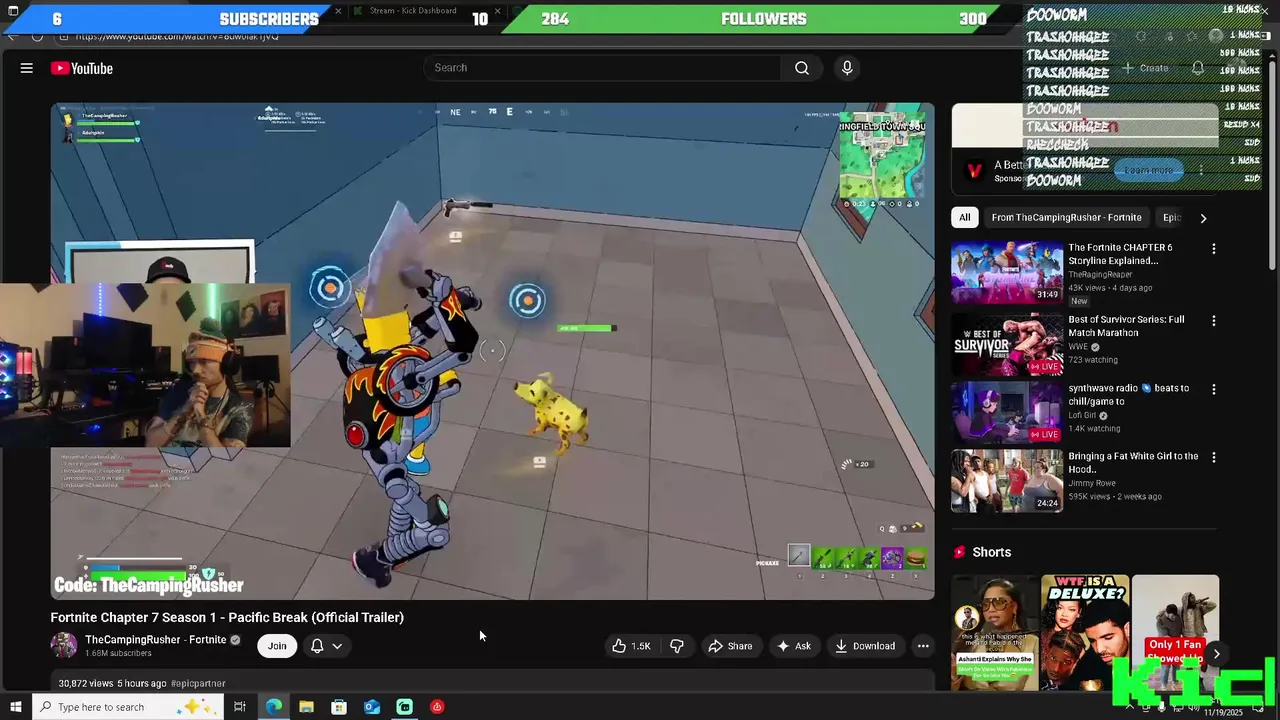Open YouTube notifications bell in header
Viewport: 1280px width, 720px height.
tap(1198, 68)
